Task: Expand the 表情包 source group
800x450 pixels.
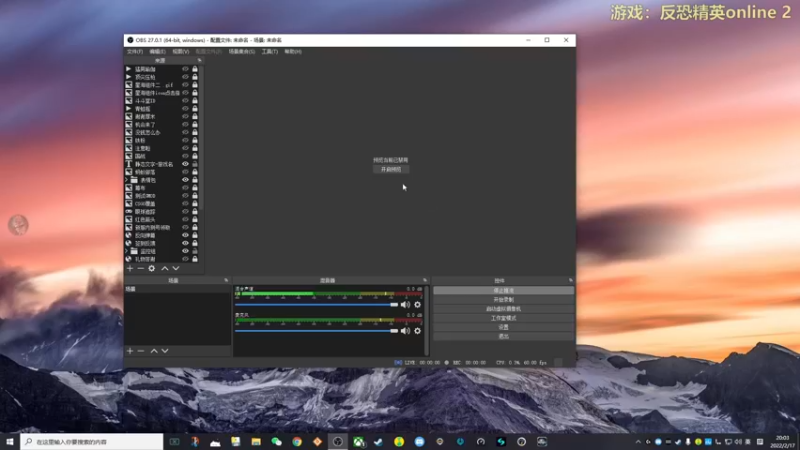Action: pos(127,180)
